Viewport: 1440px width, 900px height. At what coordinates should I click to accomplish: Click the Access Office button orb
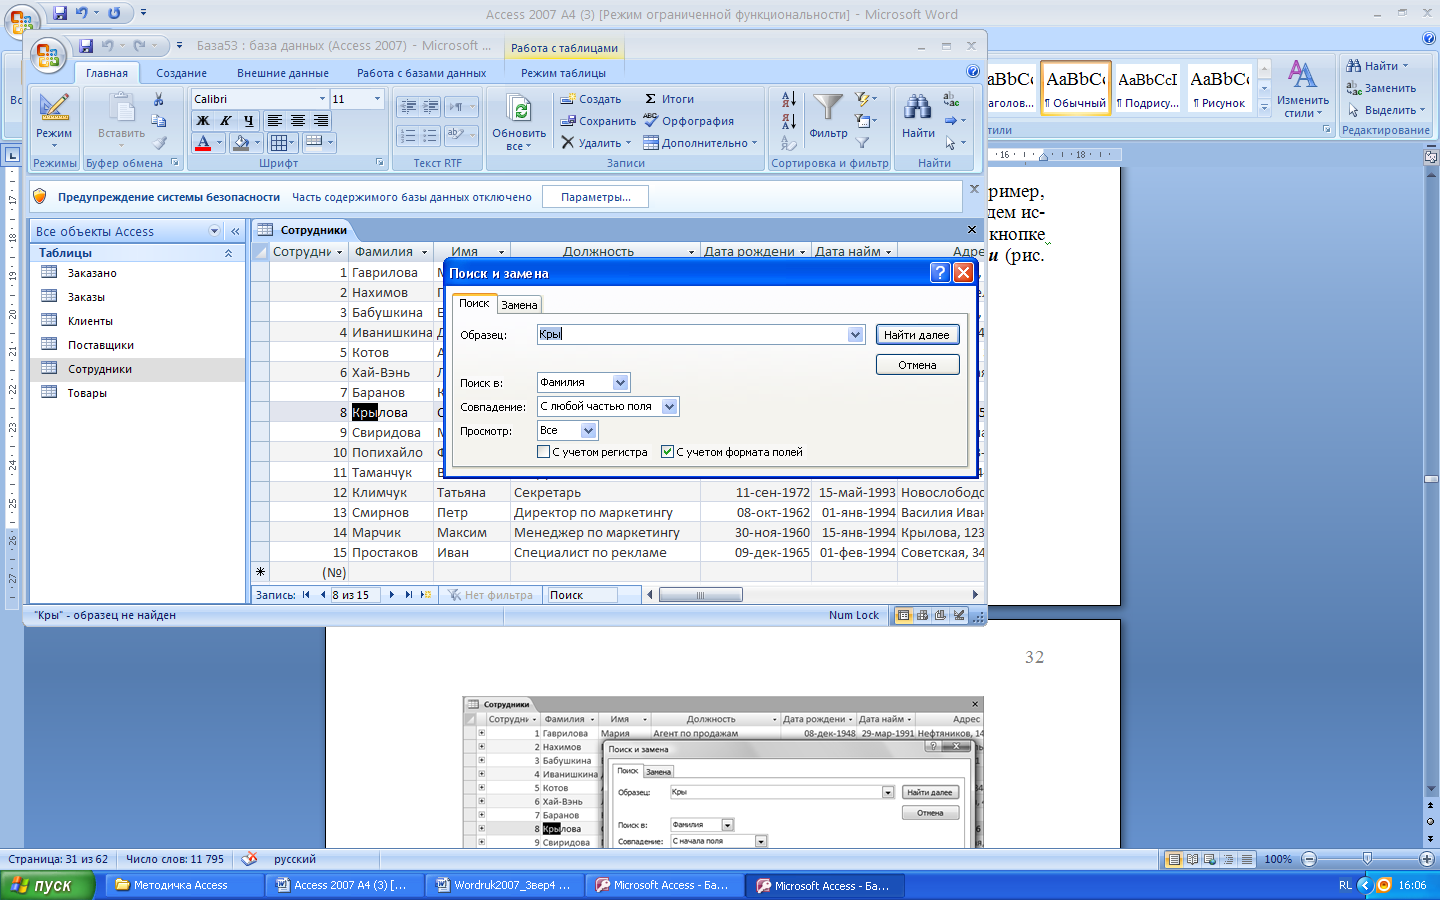pyautogui.click(x=47, y=55)
